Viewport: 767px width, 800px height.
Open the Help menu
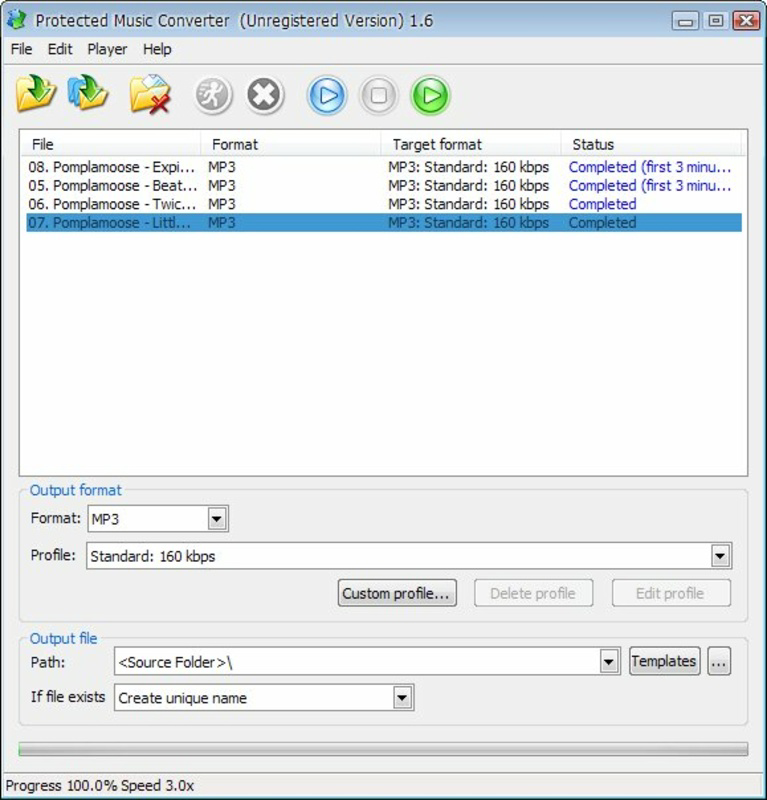[157, 49]
